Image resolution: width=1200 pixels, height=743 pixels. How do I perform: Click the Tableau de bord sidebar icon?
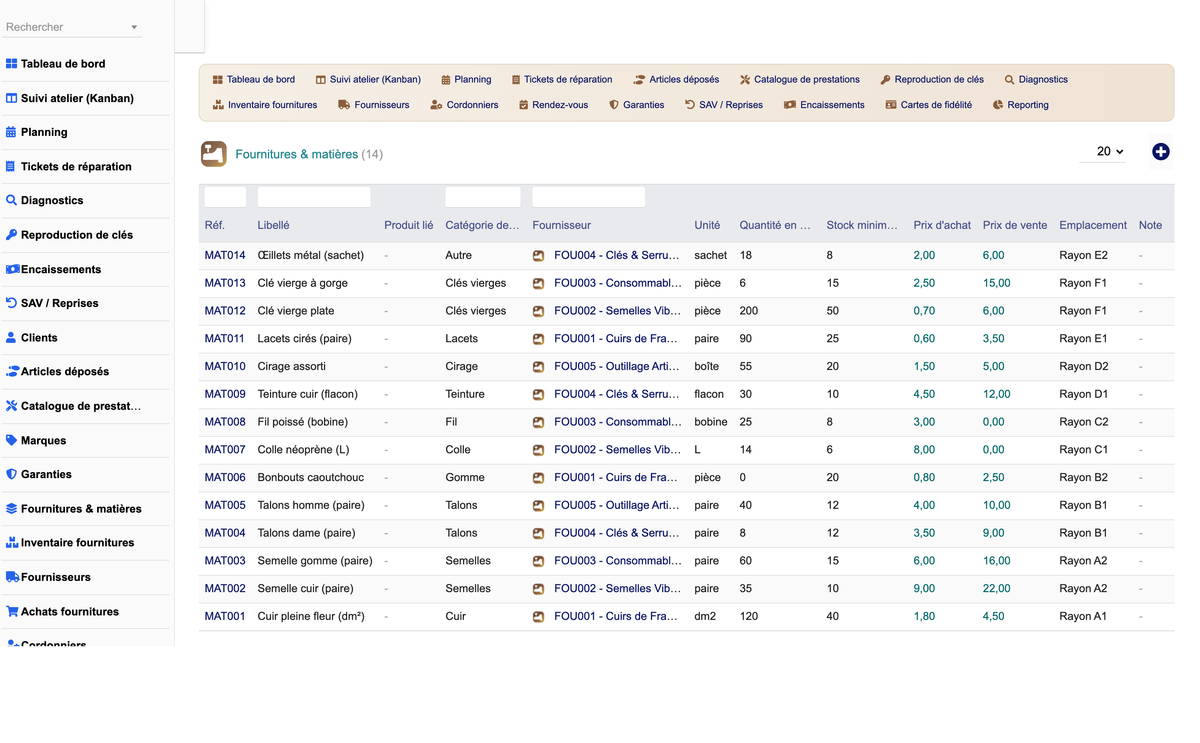pyautogui.click(x=12, y=64)
